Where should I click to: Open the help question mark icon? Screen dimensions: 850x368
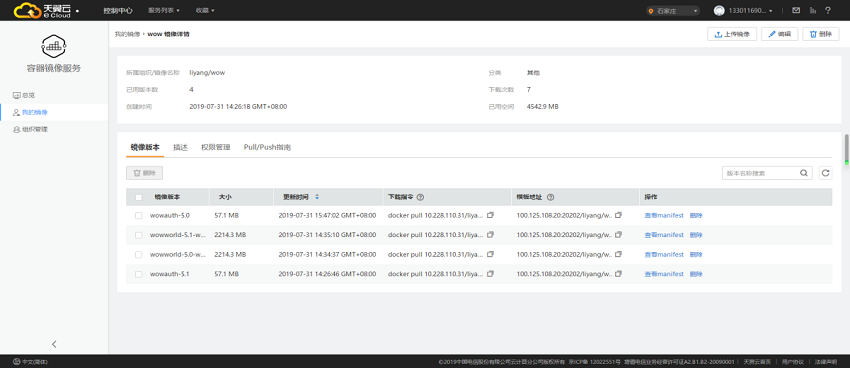(x=828, y=10)
